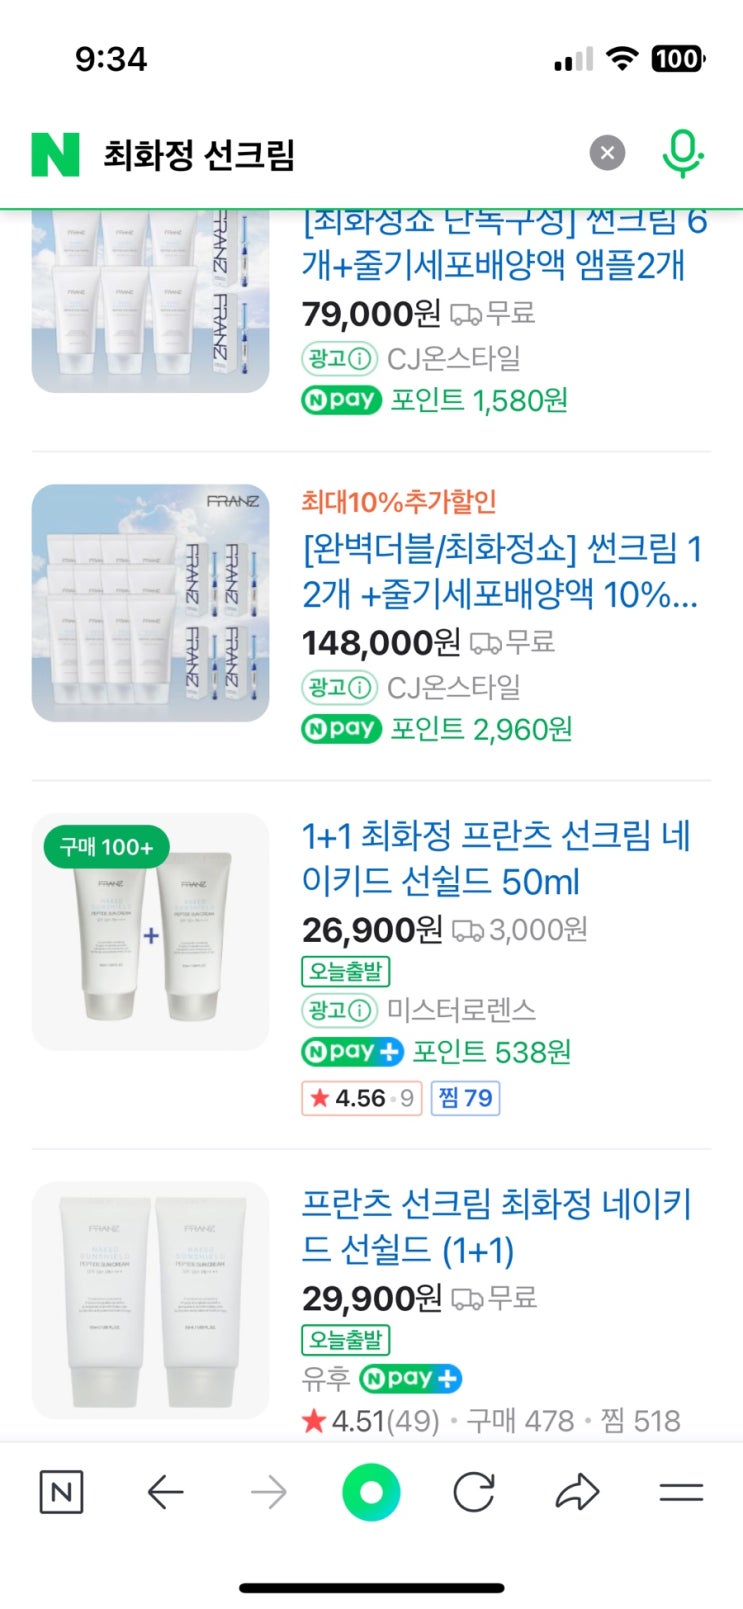Tap the green circle center button
Viewport: 743px width, 1609px height.
371,1493
